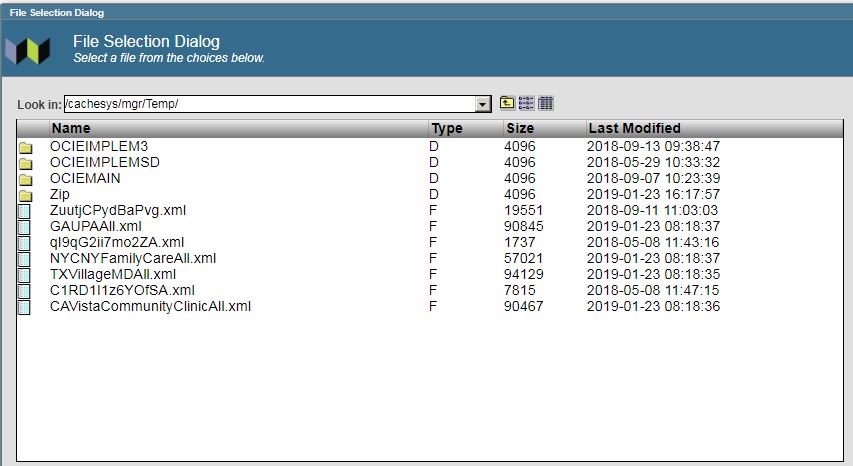Click date 2019-01-23 08:18:35
Screen dimensions: 853x466
653,275
